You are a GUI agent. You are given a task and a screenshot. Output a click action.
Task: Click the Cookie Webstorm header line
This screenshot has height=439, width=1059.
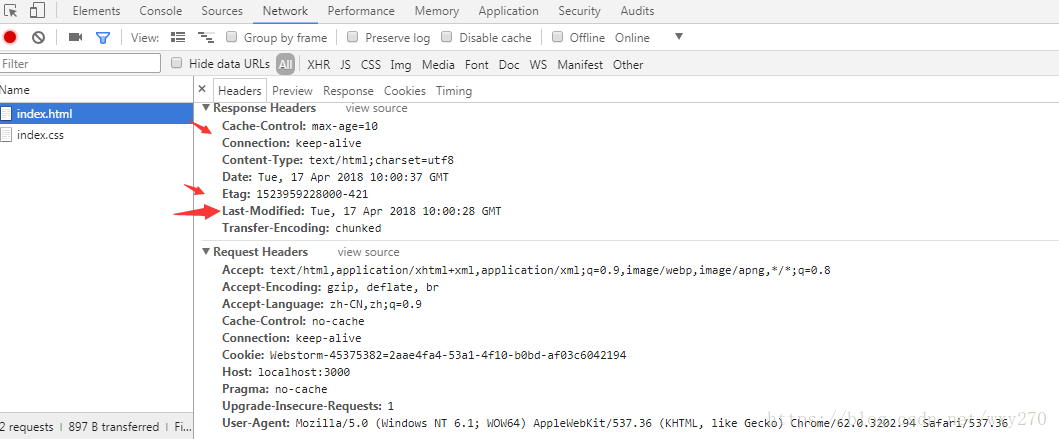coord(423,355)
